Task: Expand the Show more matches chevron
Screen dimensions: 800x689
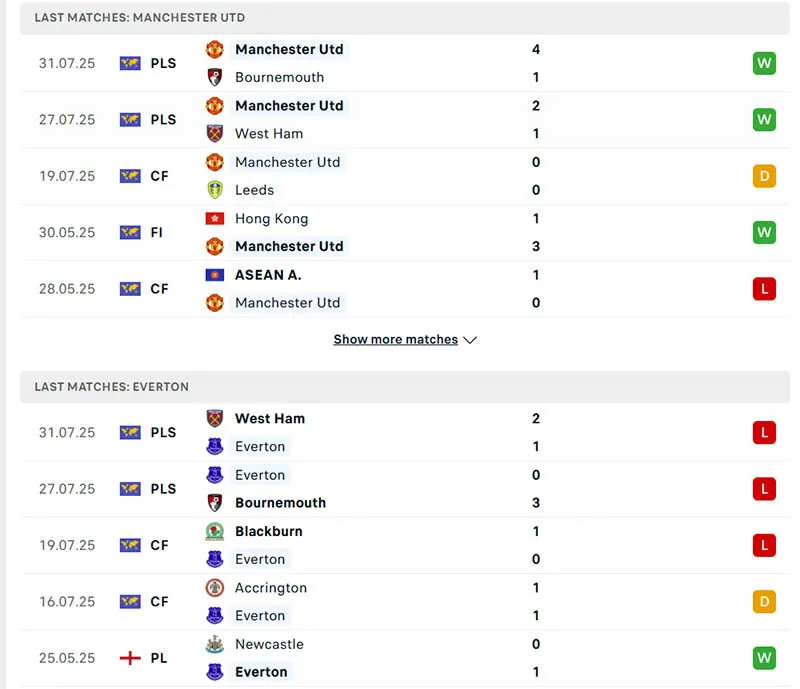Action: pos(470,340)
